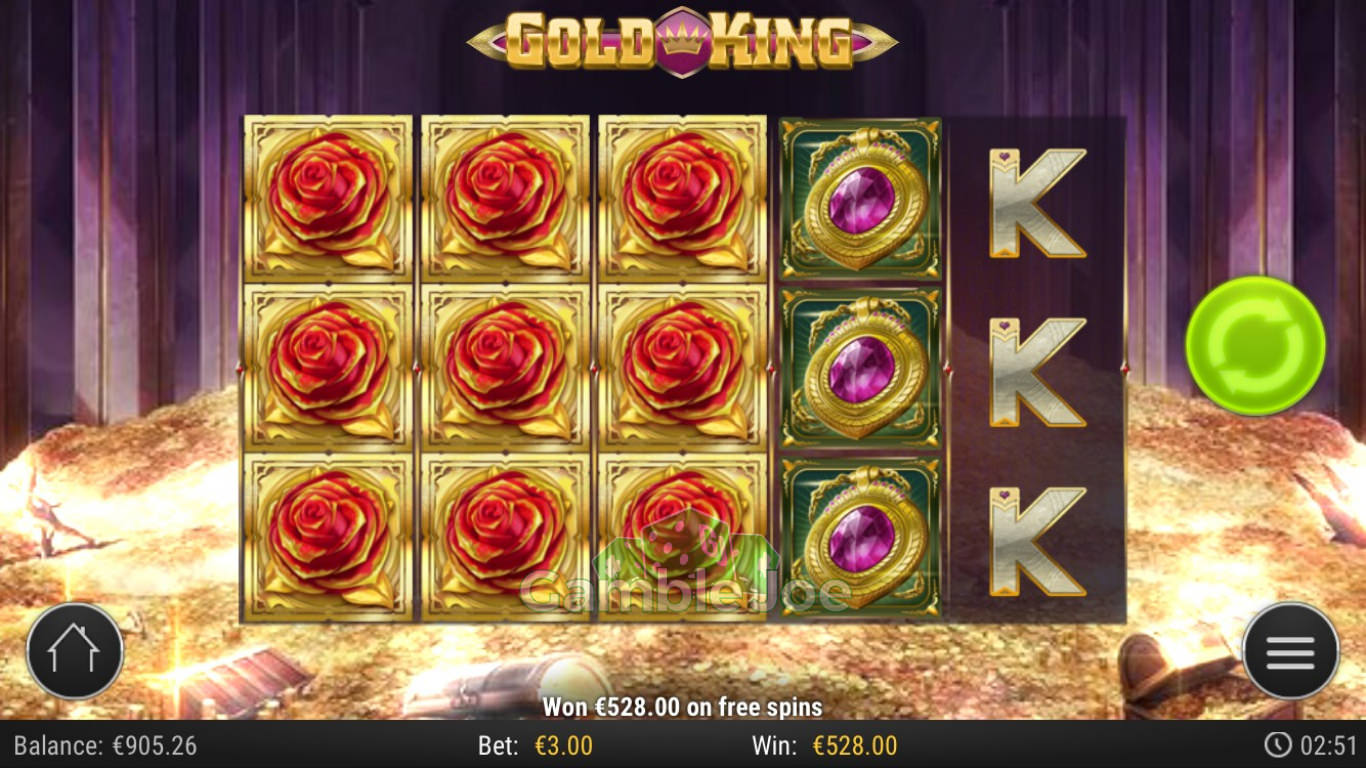This screenshot has width=1366, height=768.
Task: Click the Won €528.00 on free spins message
Action: (x=682, y=707)
